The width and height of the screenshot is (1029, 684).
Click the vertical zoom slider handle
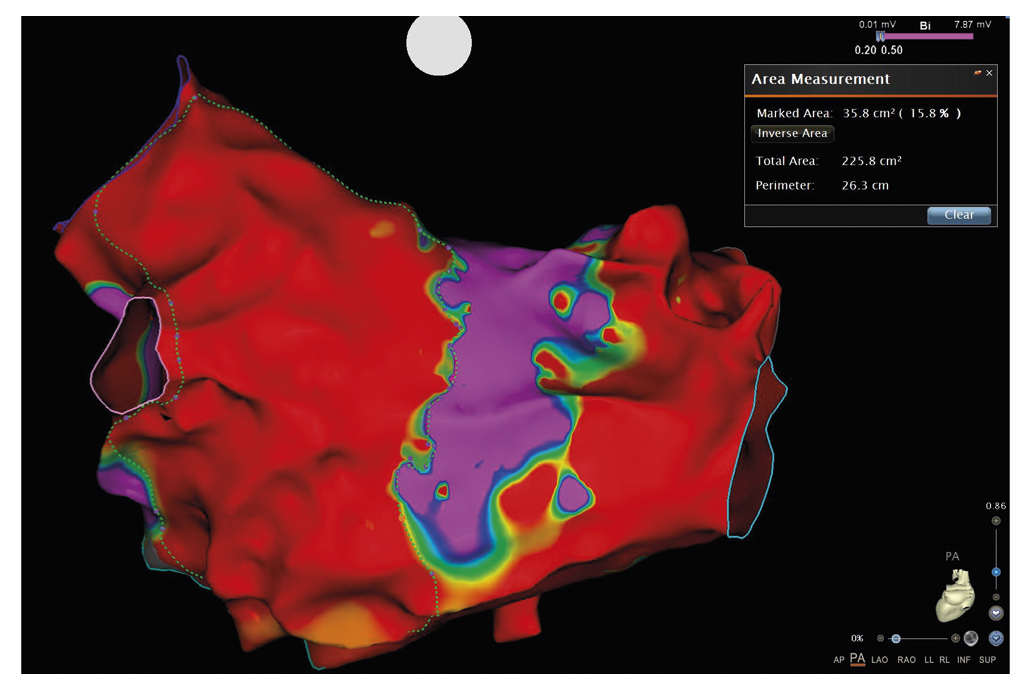[x=995, y=572]
